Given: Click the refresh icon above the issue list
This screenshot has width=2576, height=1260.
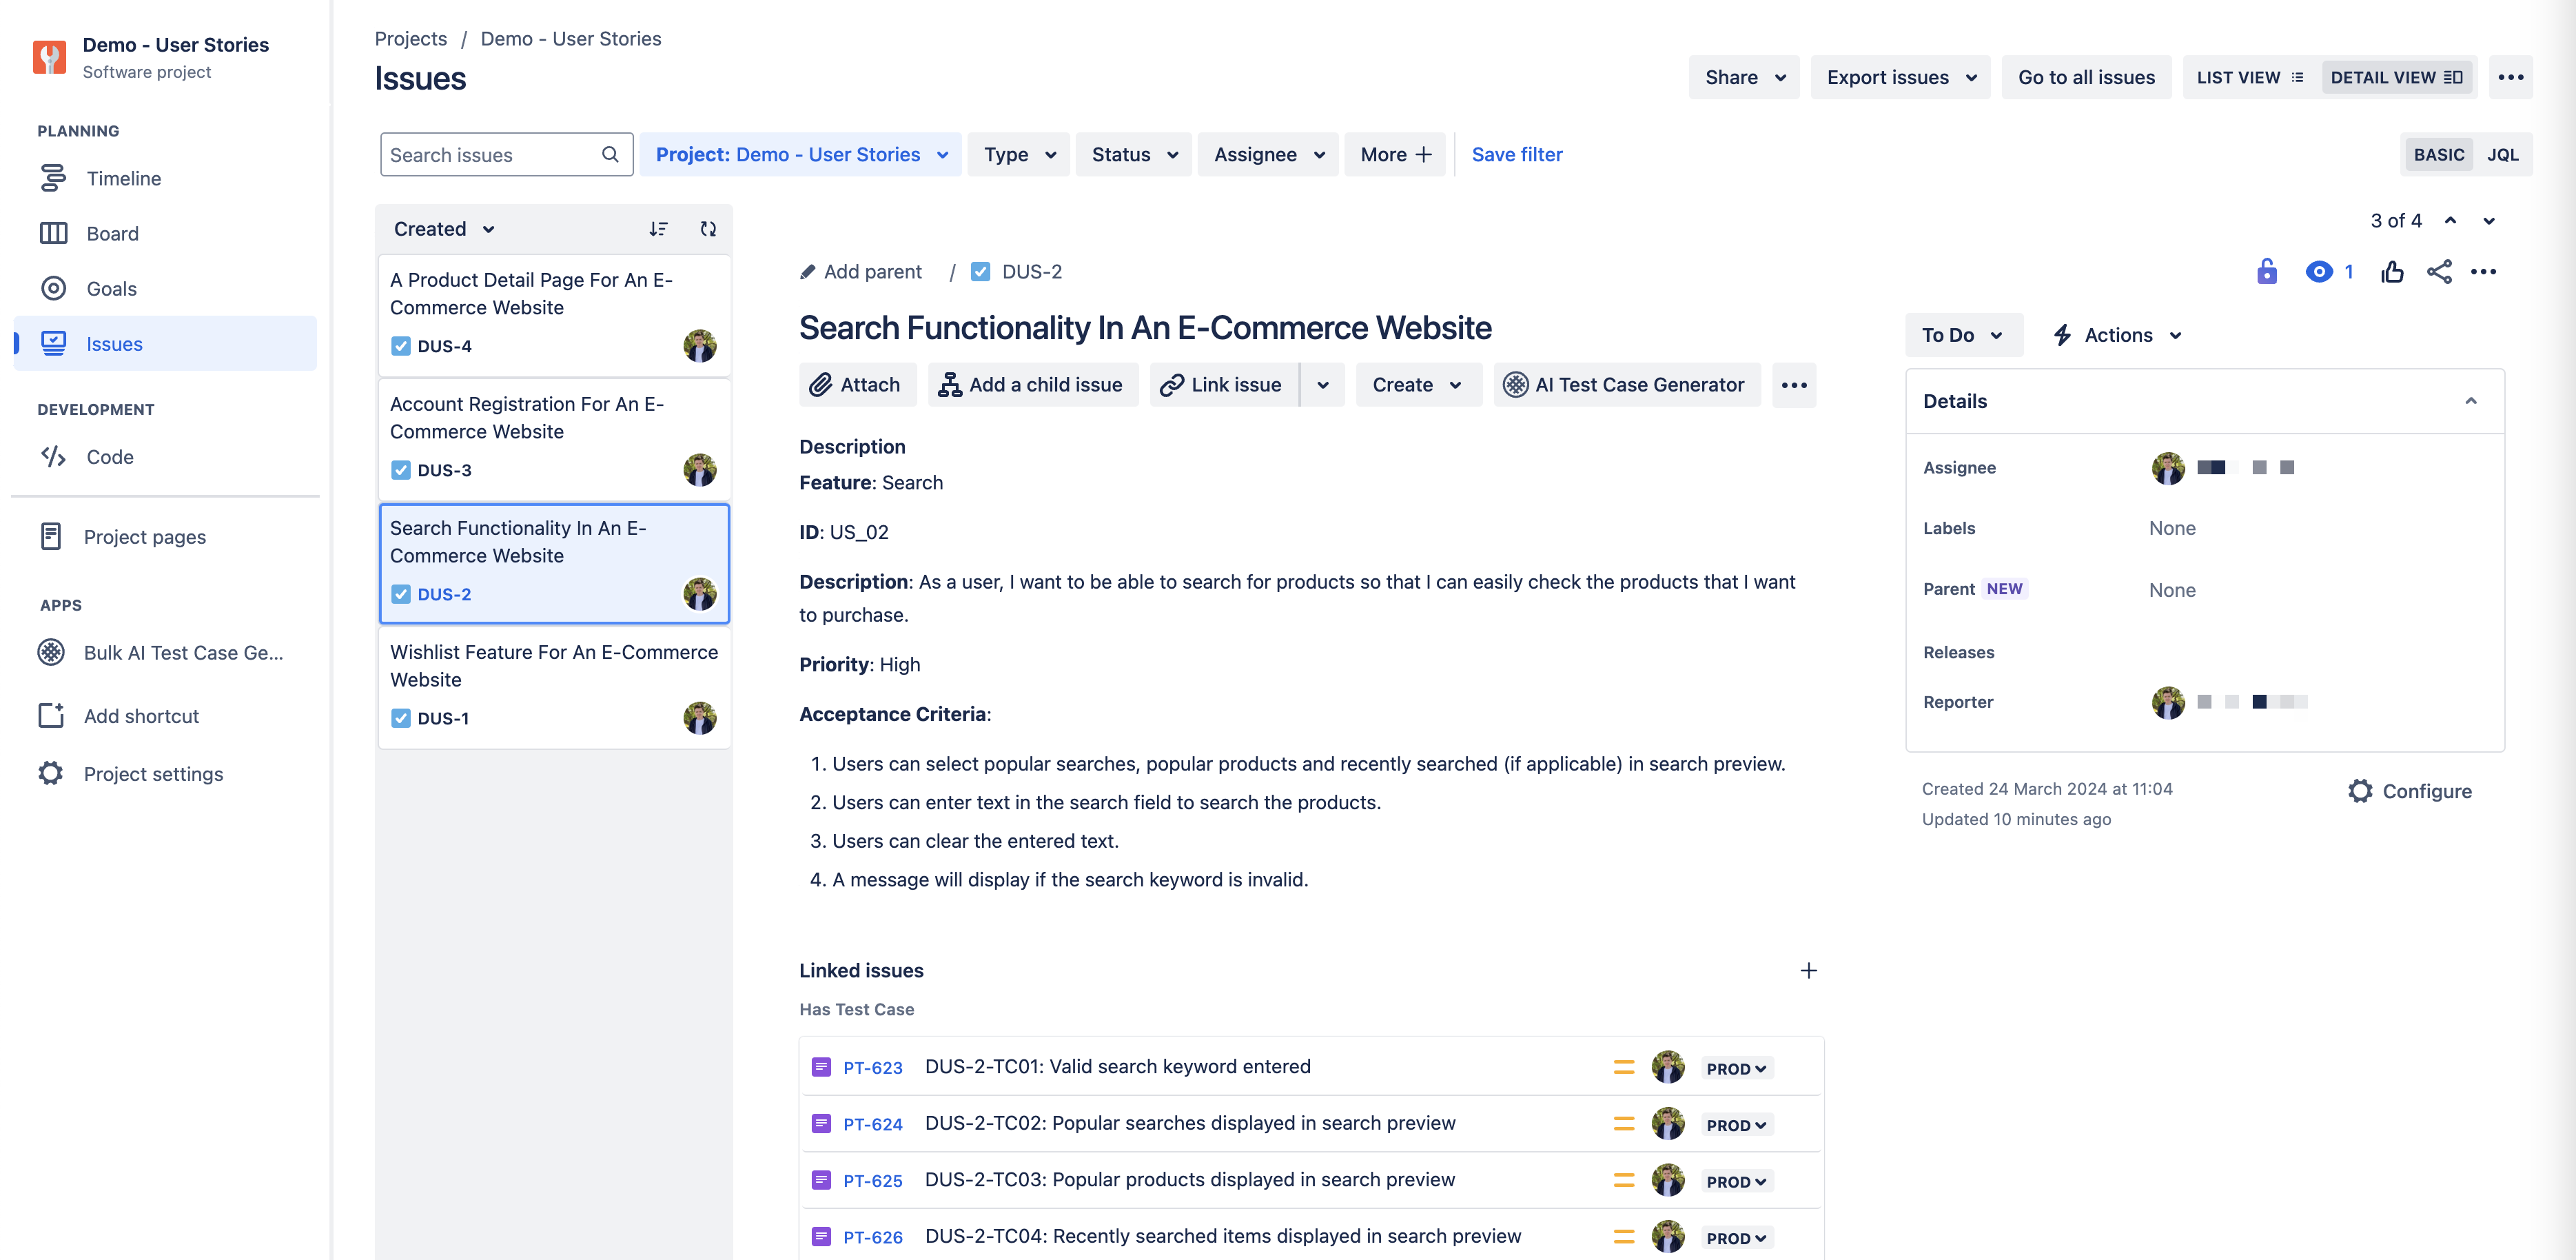Looking at the screenshot, I should (708, 228).
